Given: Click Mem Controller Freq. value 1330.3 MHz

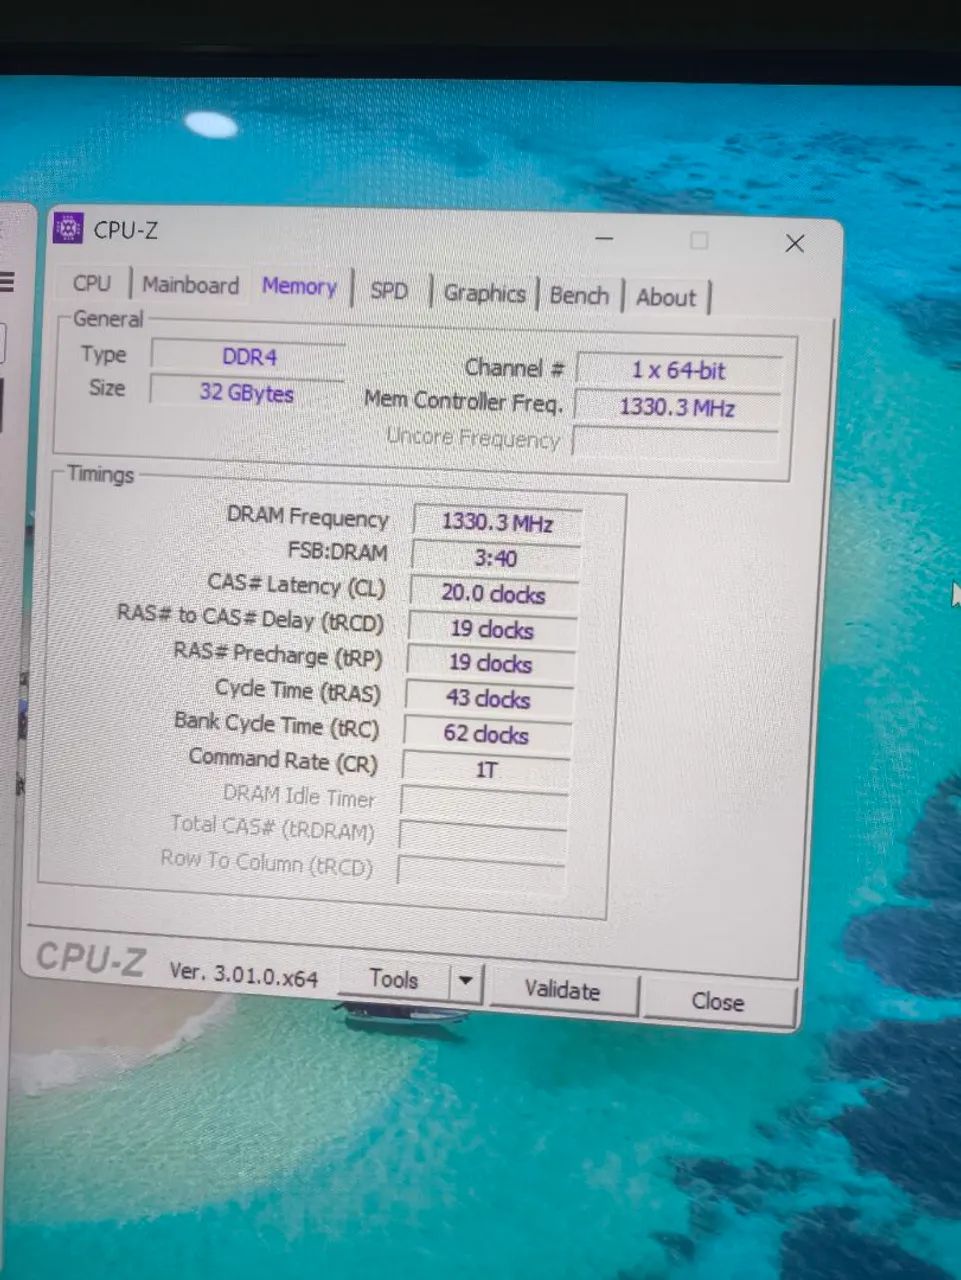Looking at the screenshot, I should 678,407.
